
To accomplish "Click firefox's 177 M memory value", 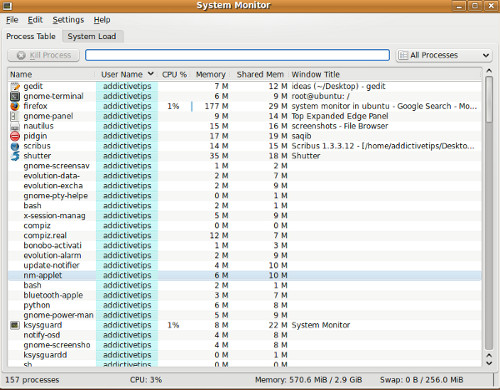I will click(x=216, y=106).
